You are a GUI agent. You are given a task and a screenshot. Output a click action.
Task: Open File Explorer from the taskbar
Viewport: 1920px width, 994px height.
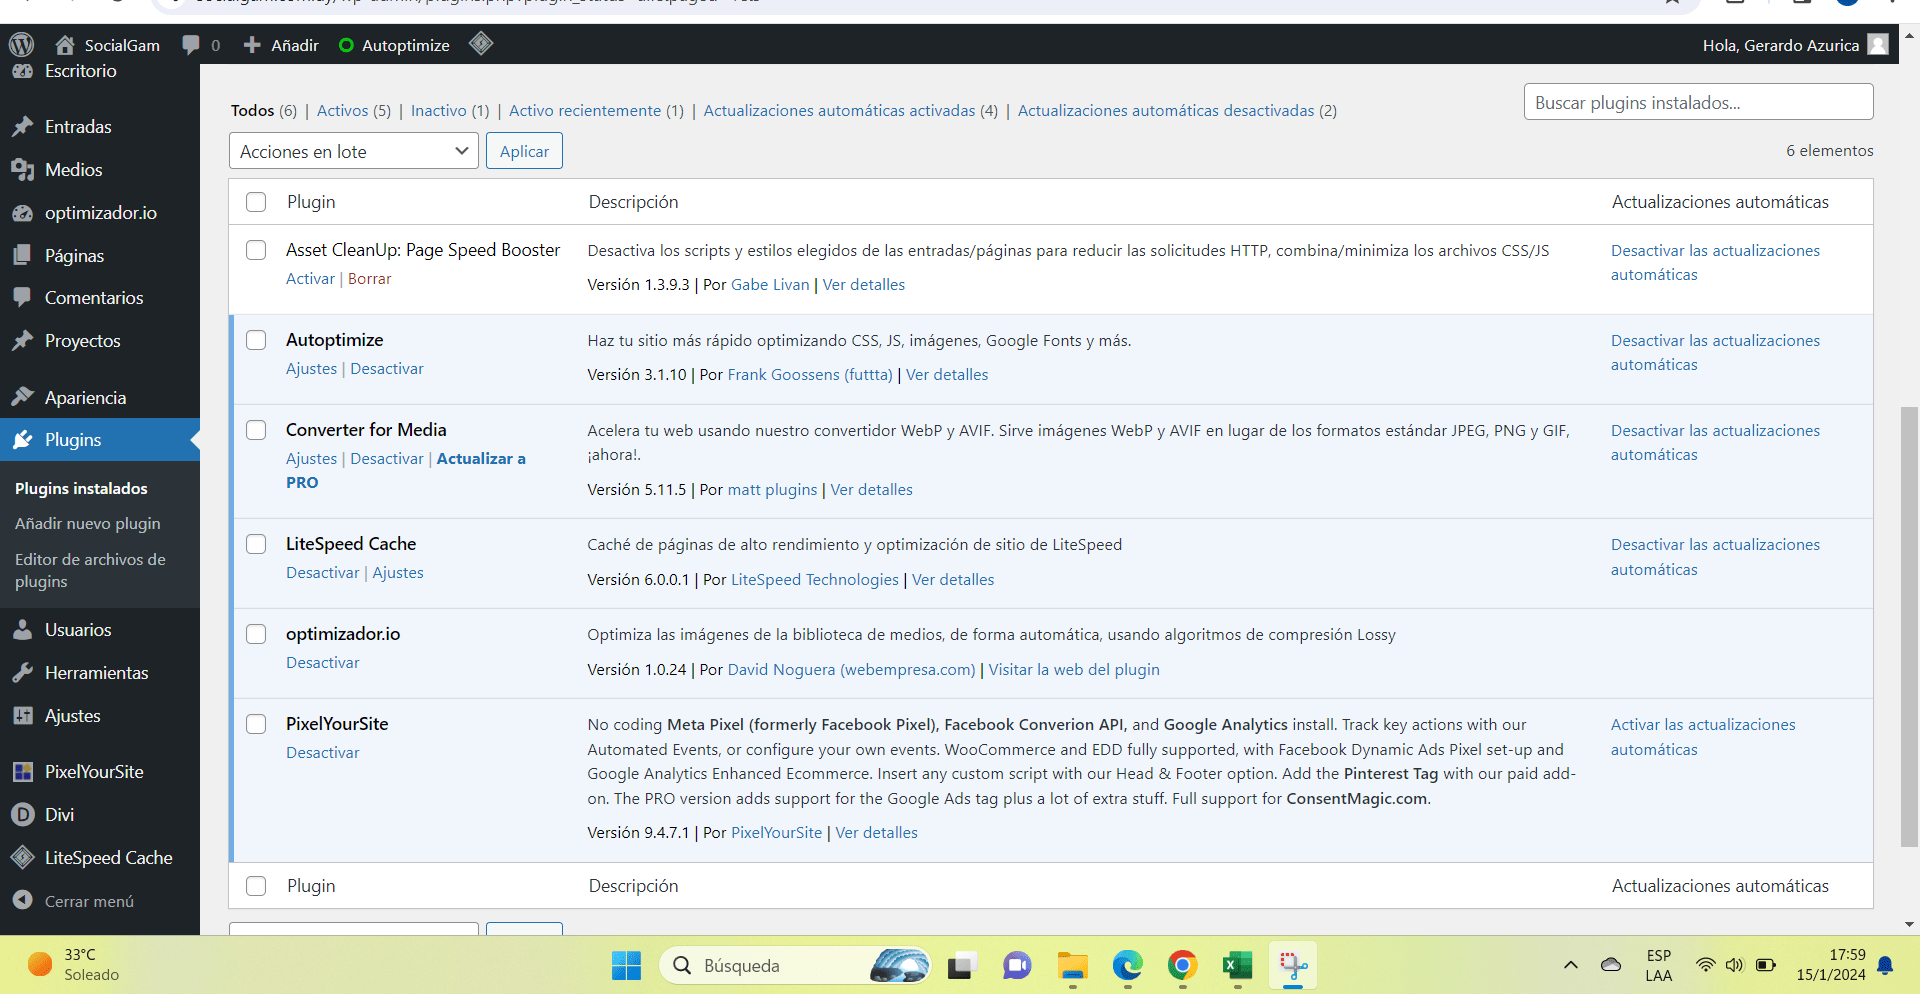click(1073, 966)
